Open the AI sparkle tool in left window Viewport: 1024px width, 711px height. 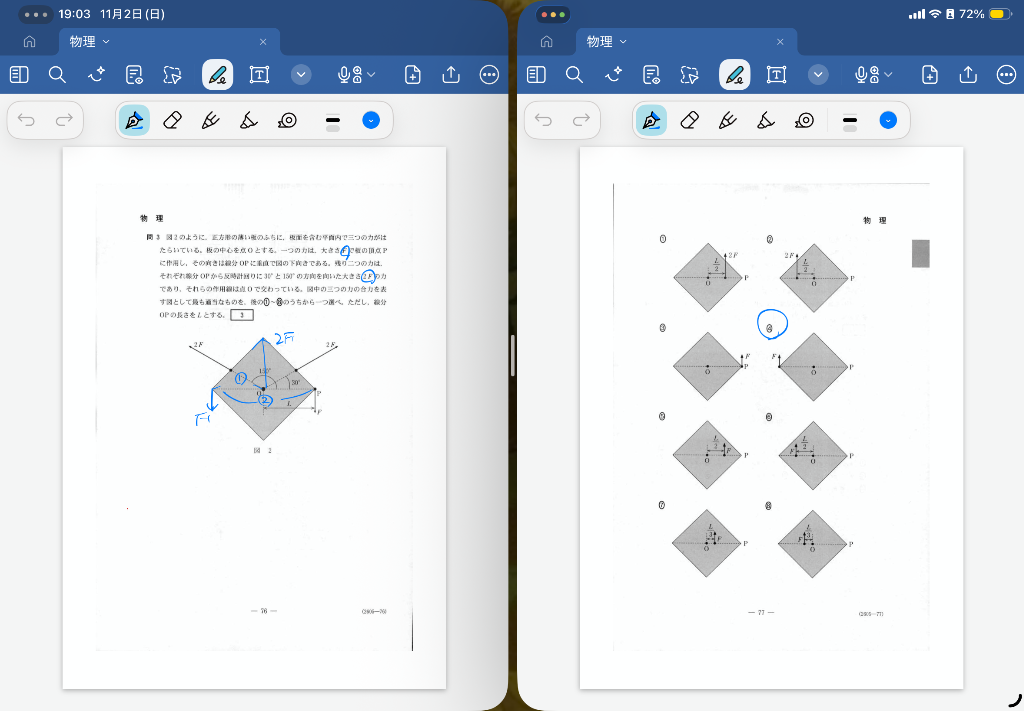pyautogui.click(x=97, y=75)
